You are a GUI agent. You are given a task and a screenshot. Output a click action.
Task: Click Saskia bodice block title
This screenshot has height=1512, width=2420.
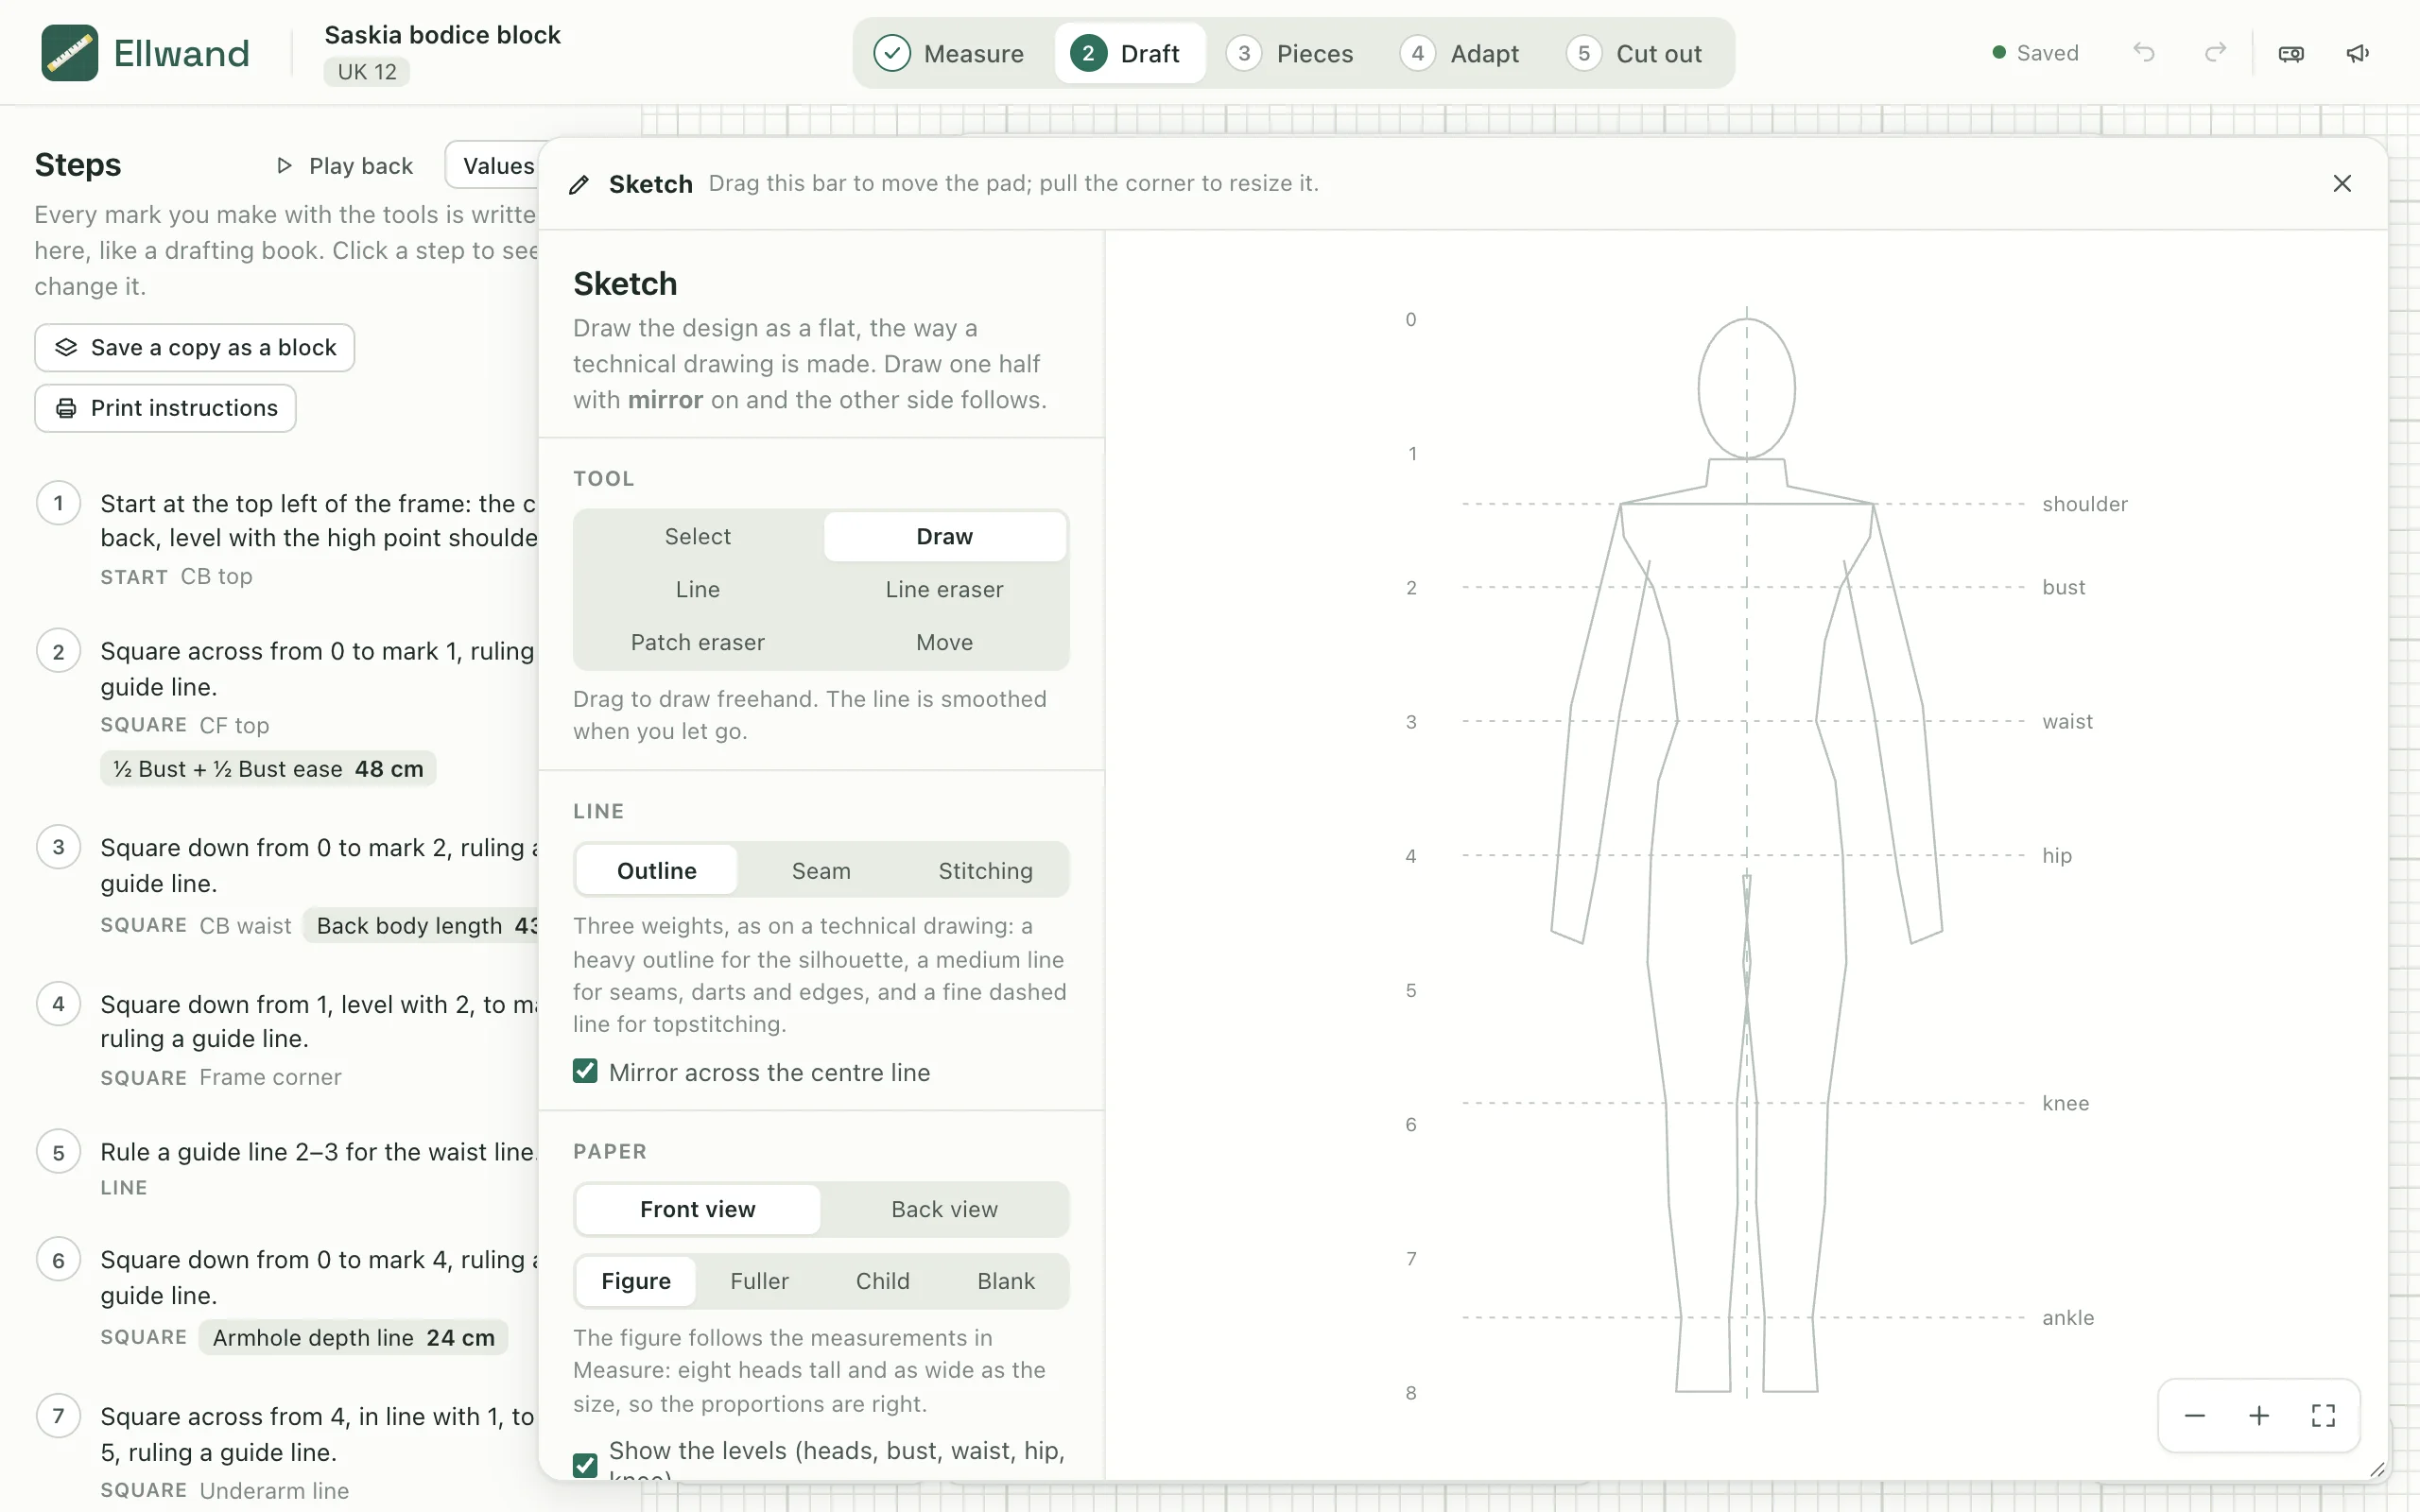[442, 35]
